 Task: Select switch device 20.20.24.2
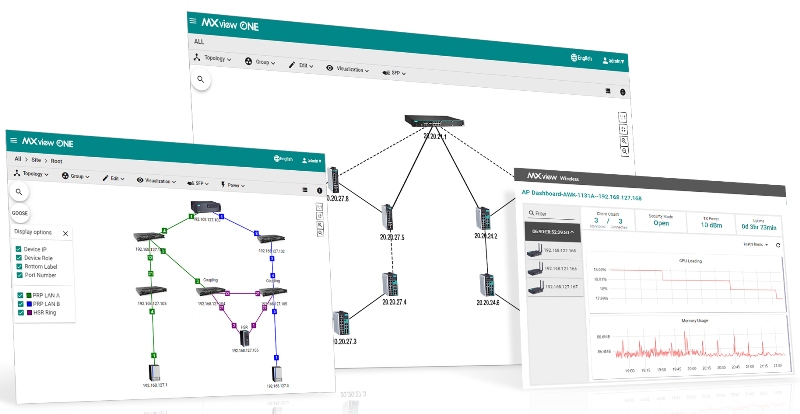tap(484, 218)
